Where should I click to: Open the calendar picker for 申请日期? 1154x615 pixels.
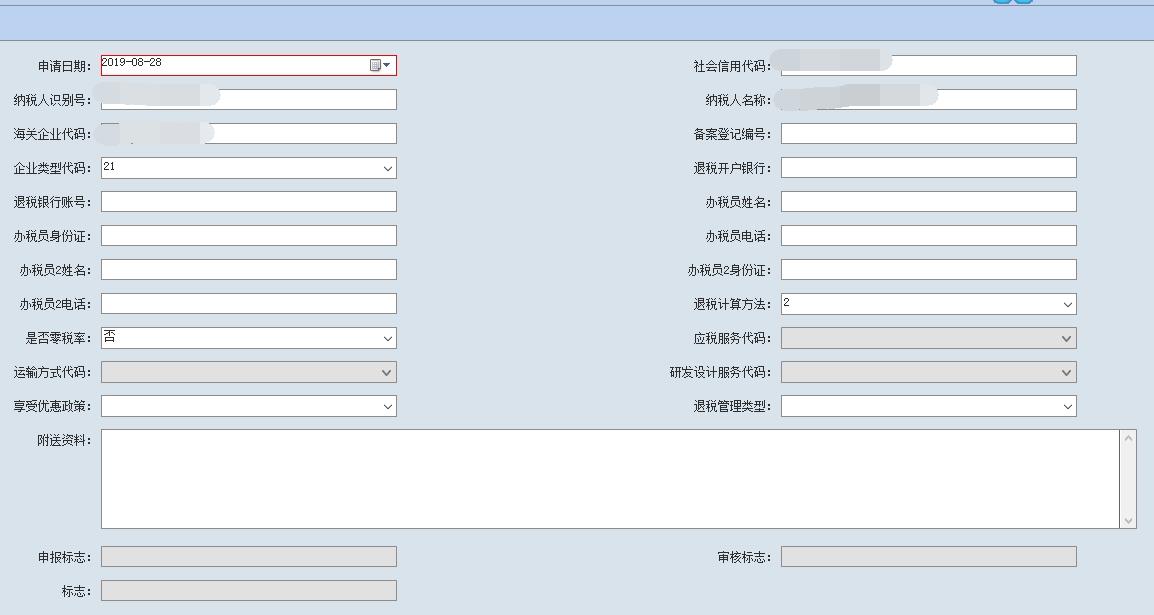pos(380,65)
